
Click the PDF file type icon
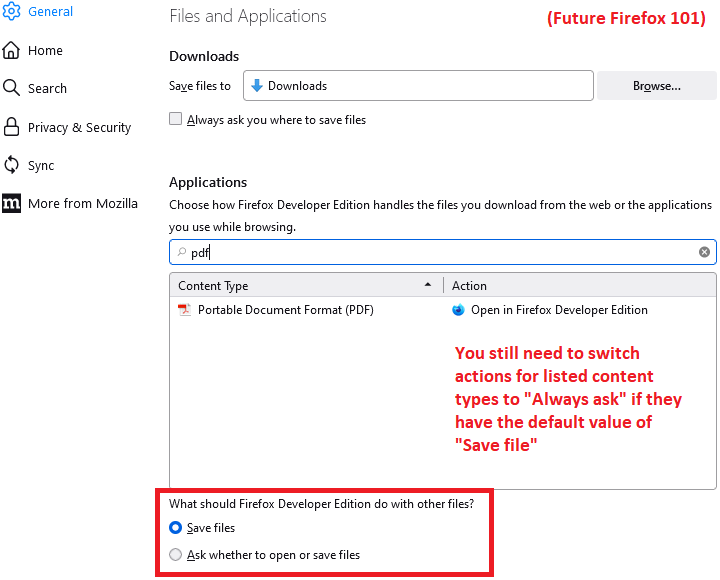(184, 310)
